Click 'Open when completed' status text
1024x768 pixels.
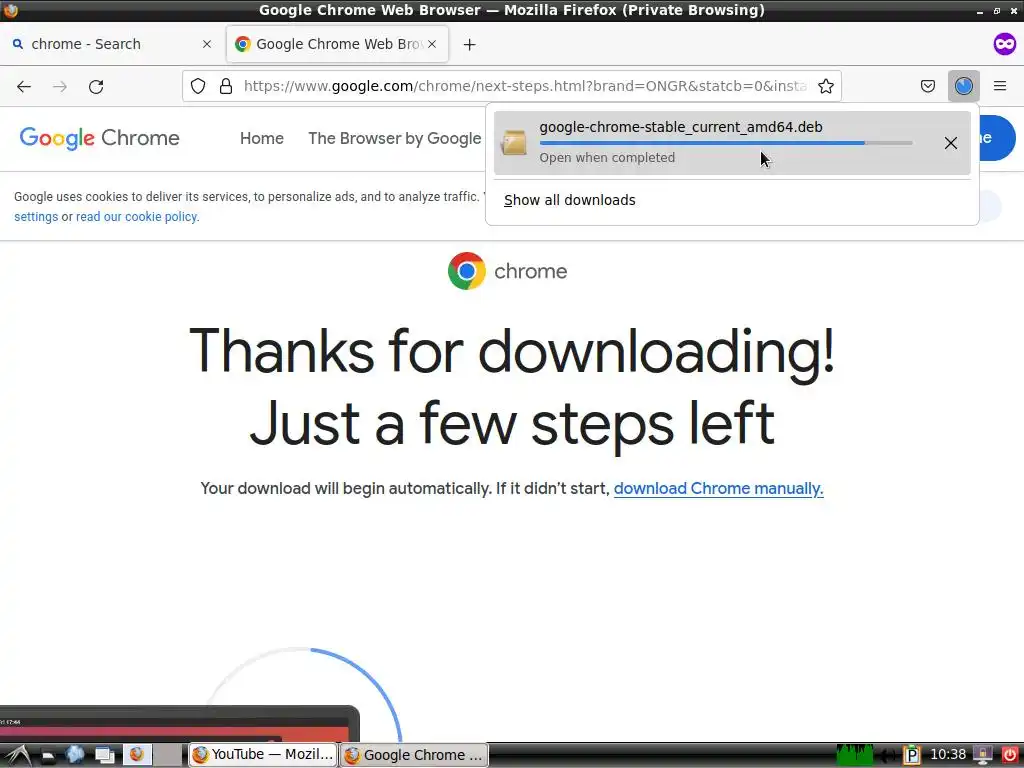(607, 157)
